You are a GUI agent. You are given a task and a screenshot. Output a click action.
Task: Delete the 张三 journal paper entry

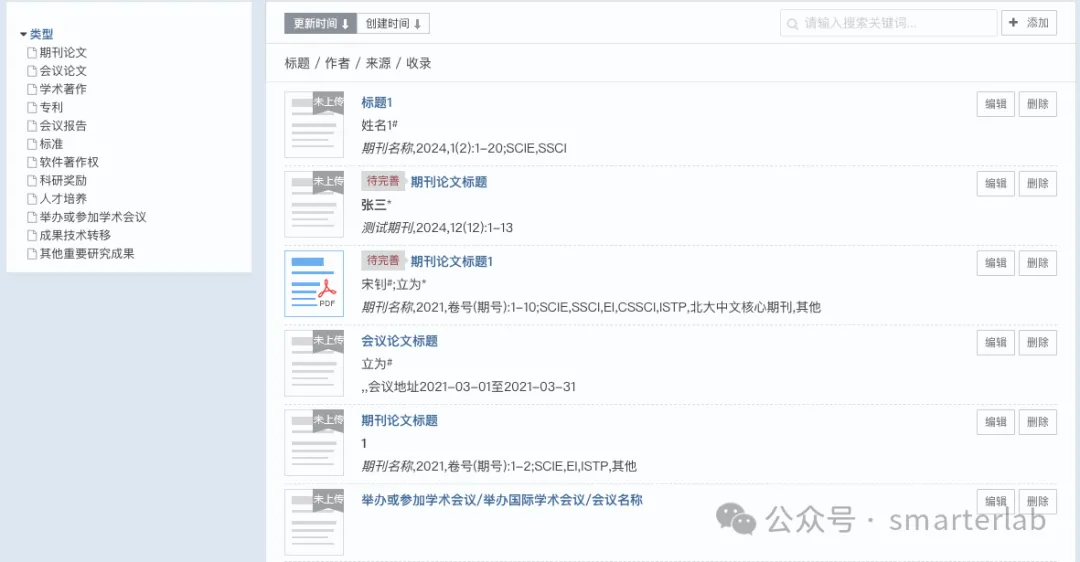(x=1038, y=183)
